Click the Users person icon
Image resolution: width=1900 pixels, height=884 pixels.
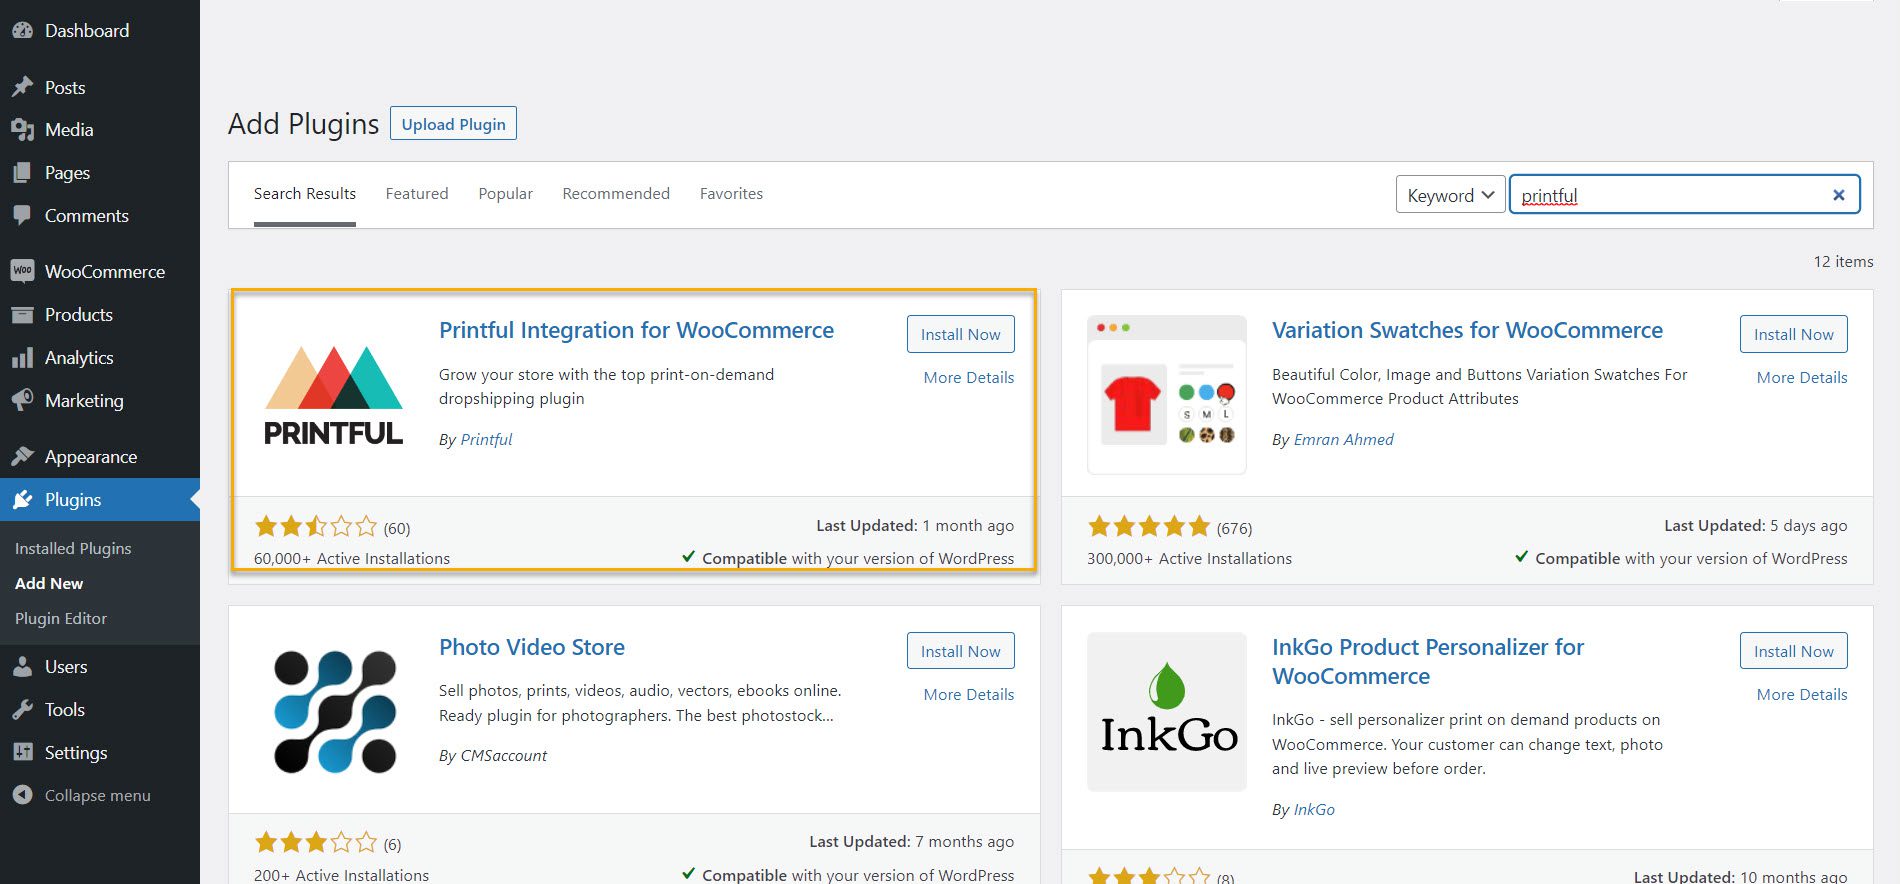(22, 666)
